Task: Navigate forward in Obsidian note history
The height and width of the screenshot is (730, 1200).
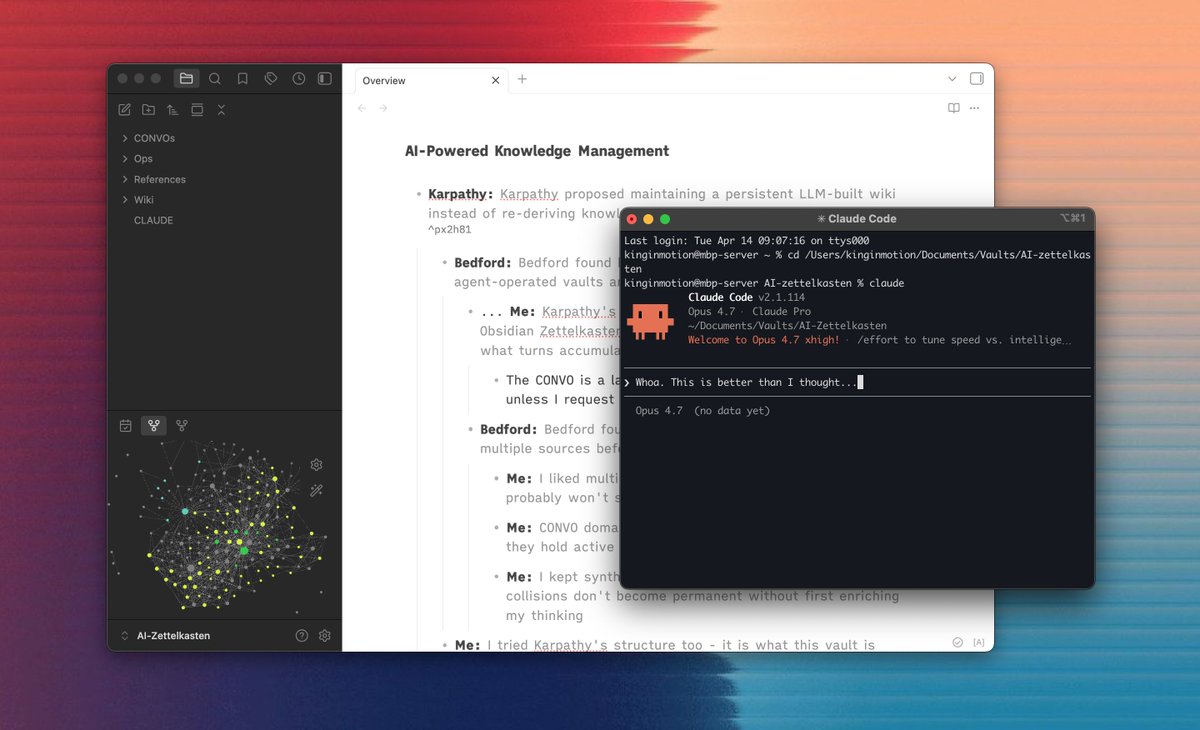Action: point(383,108)
